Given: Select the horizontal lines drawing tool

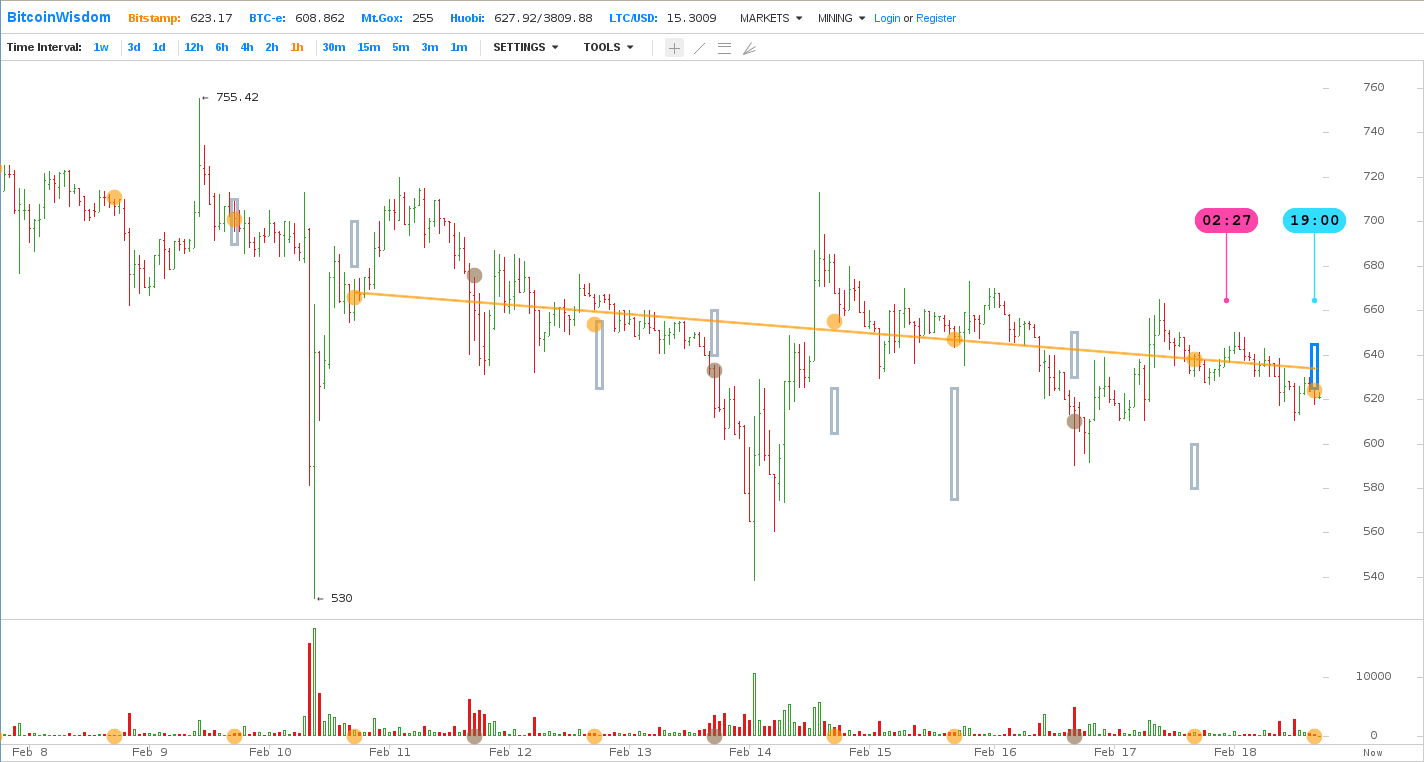Looking at the screenshot, I should (724, 48).
